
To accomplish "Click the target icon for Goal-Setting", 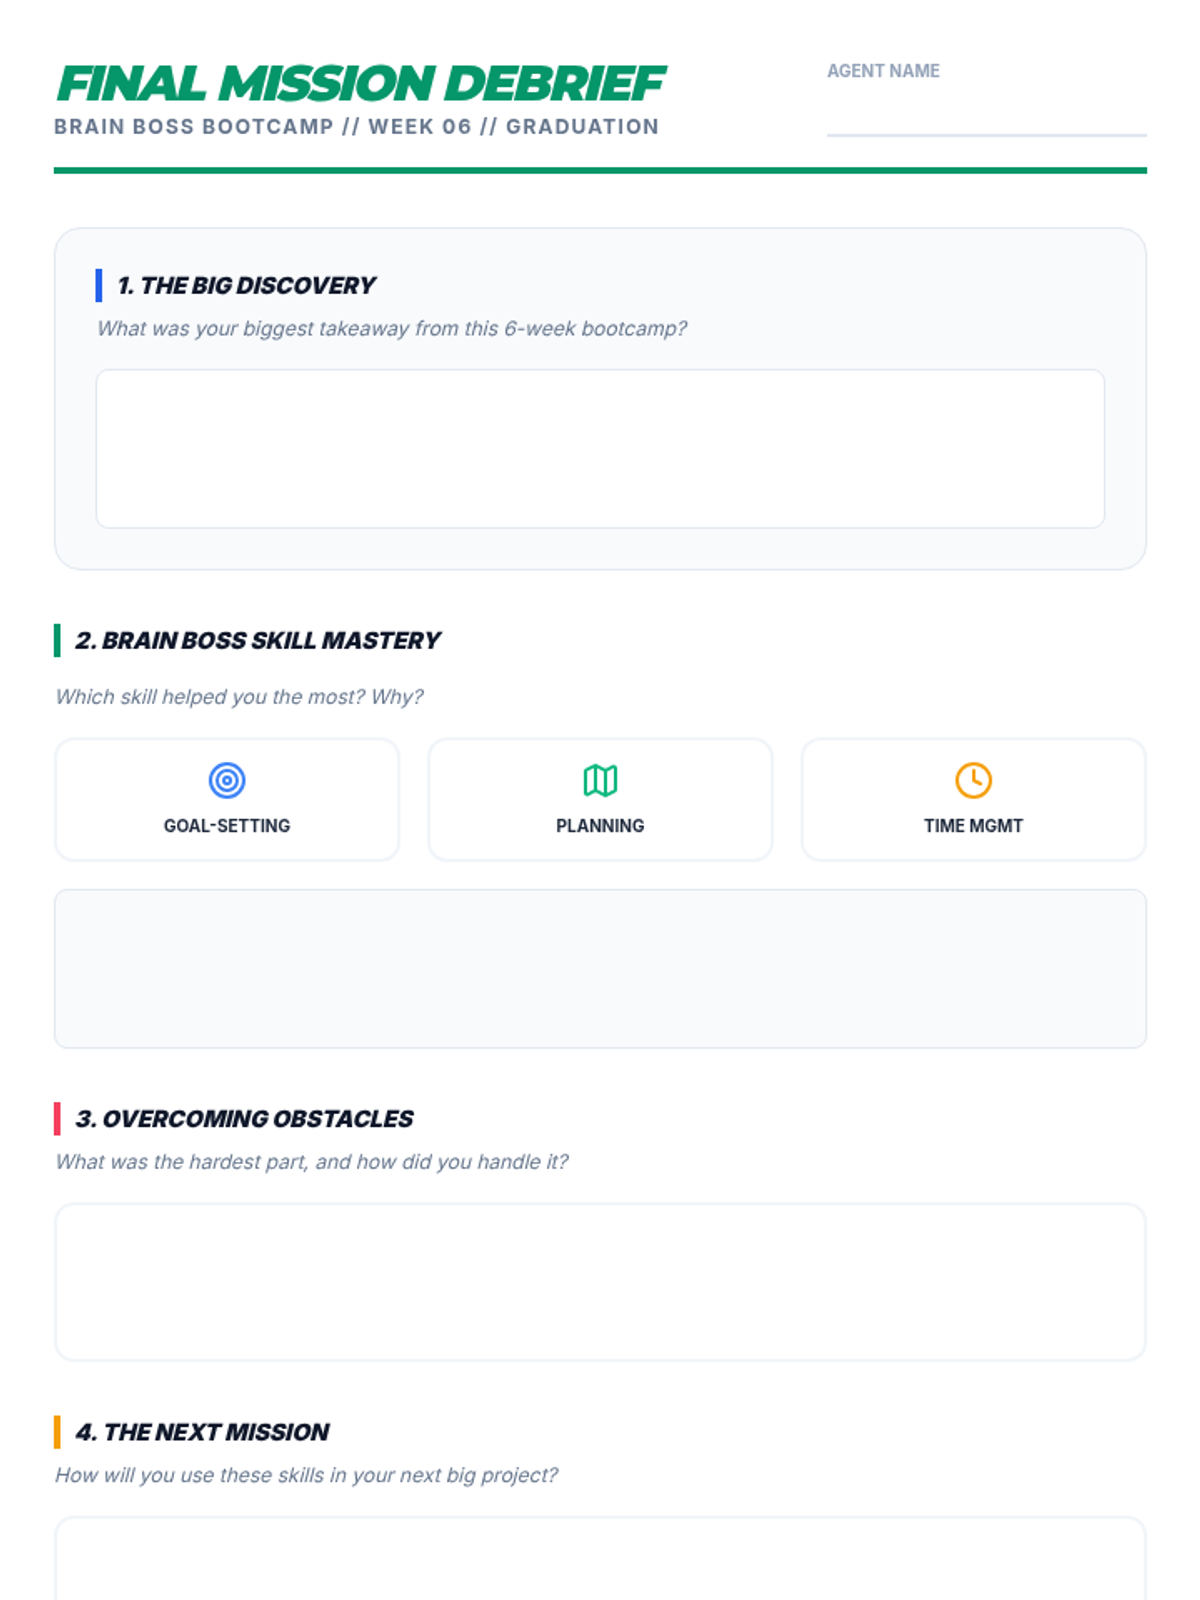I will (227, 780).
